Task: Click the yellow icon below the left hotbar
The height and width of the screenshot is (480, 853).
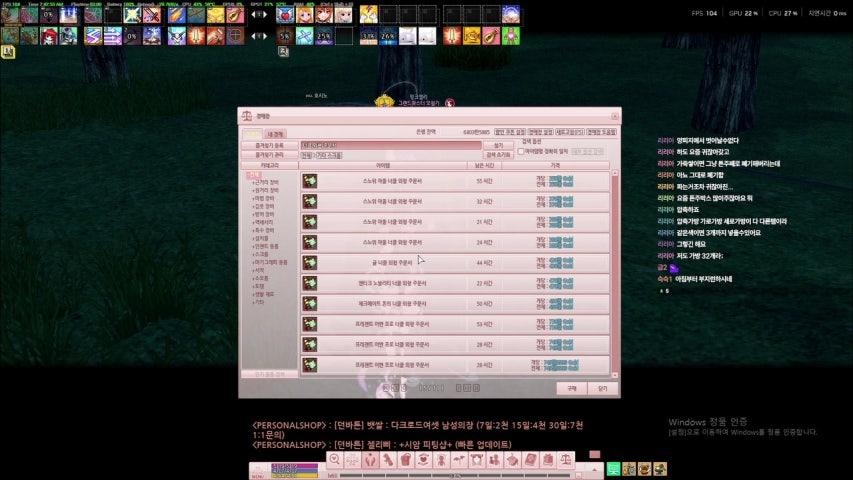Action: tap(8, 52)
